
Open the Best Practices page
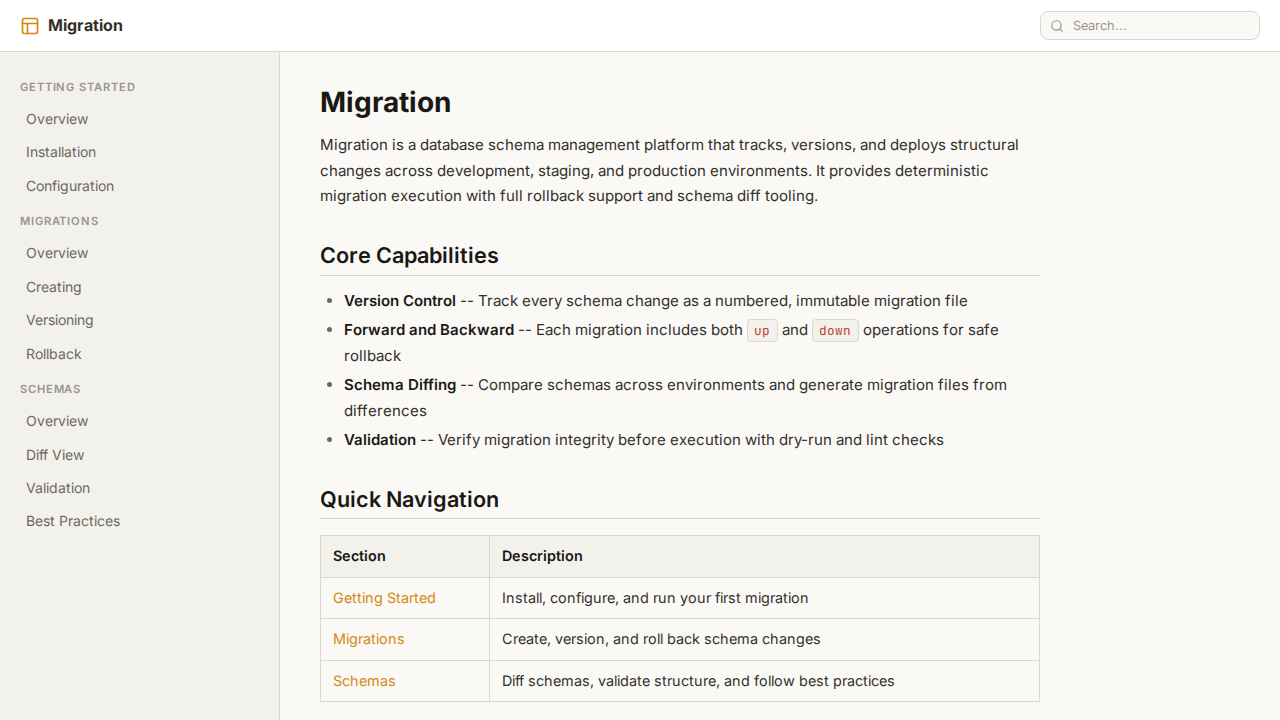(x=73, y=521)
